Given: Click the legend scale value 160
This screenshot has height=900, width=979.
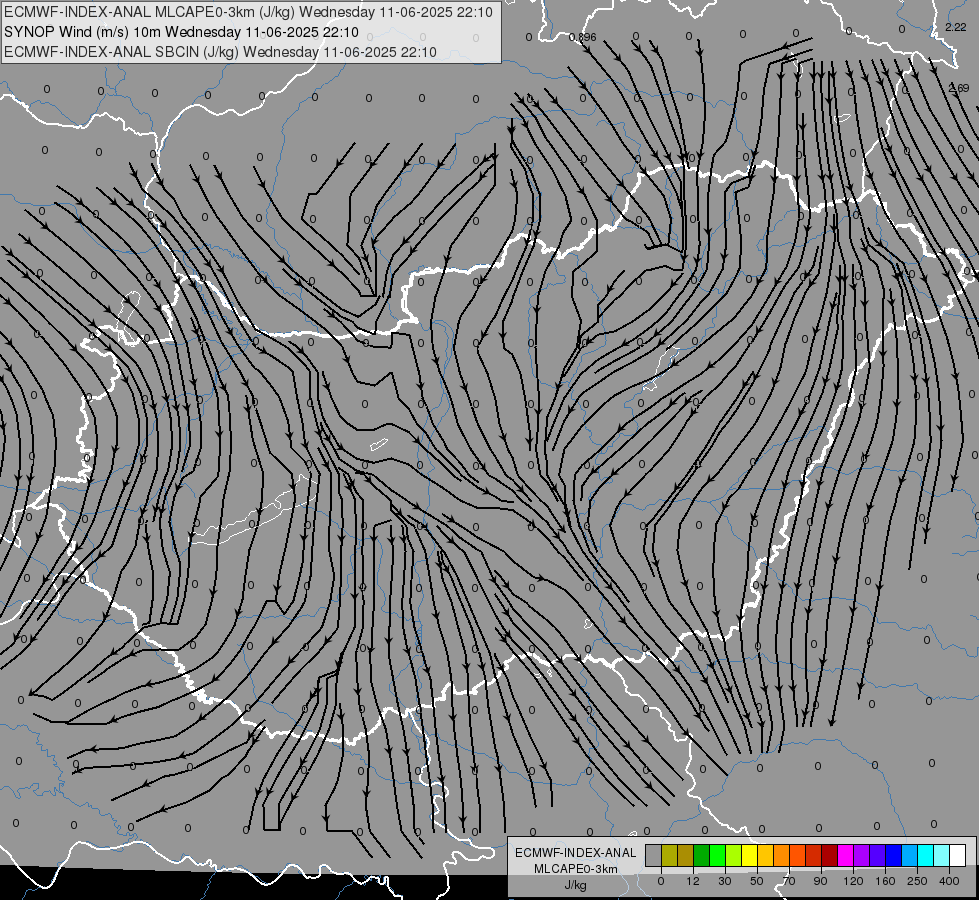Looking at the screenshot, I should (885, 881).
